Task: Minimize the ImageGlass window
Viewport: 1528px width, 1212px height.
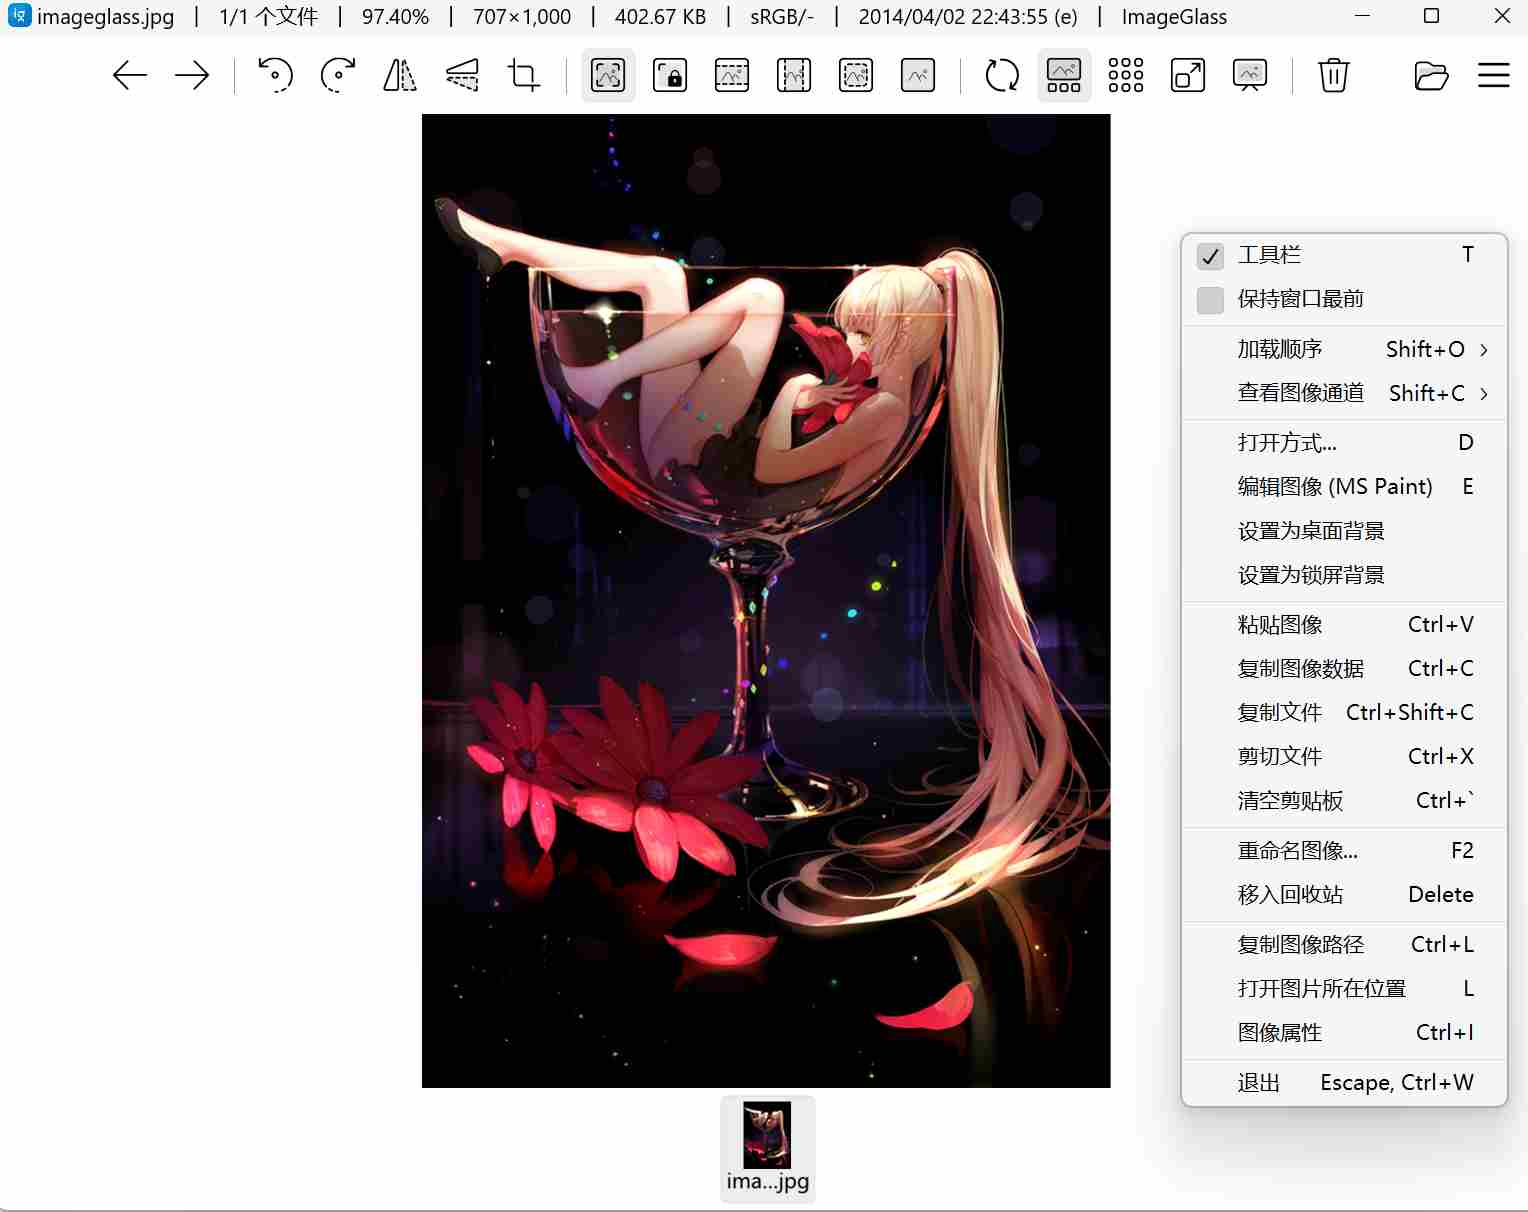Action: point(1363,16)
